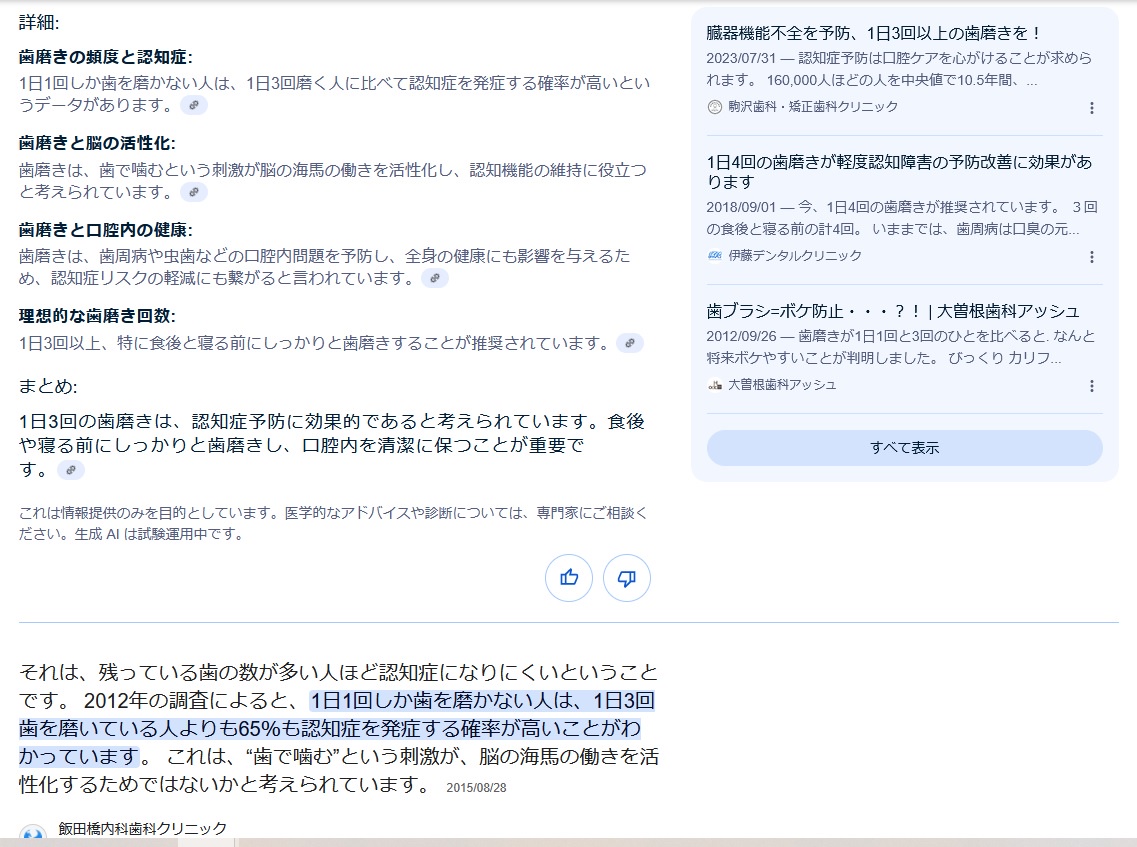
Task: Click the 伊藤デンタルクリニック site favicon
Action: click(x=714, y=256)
